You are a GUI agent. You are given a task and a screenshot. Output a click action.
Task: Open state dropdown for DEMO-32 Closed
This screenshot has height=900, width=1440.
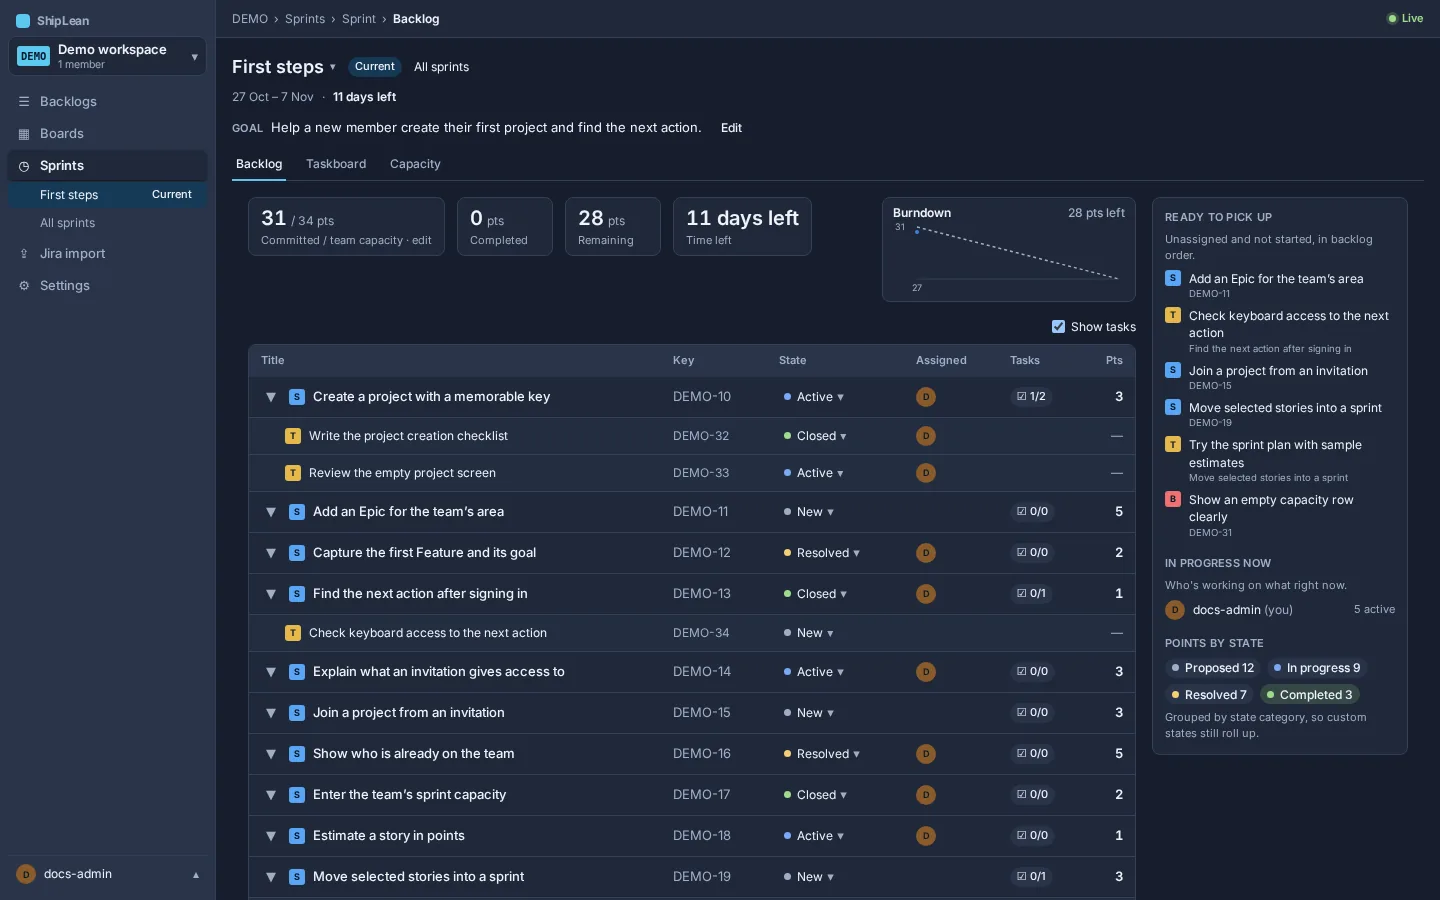[x=816, y=436]
